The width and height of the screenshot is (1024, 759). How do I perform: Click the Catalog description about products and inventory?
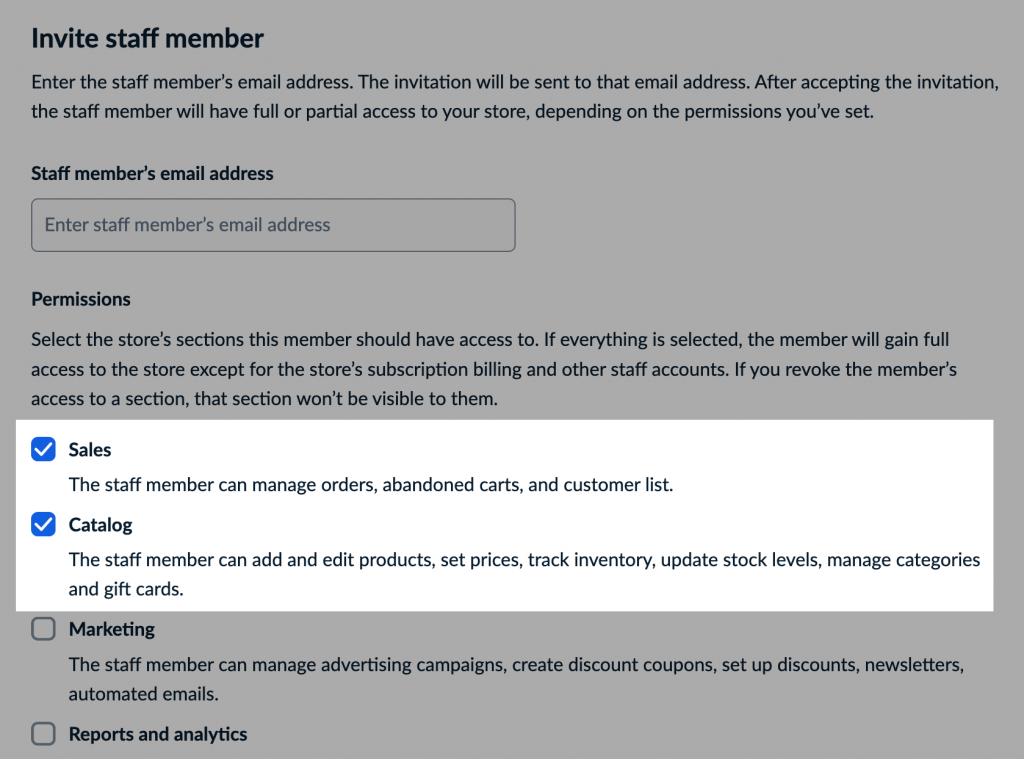pos(523,559)
